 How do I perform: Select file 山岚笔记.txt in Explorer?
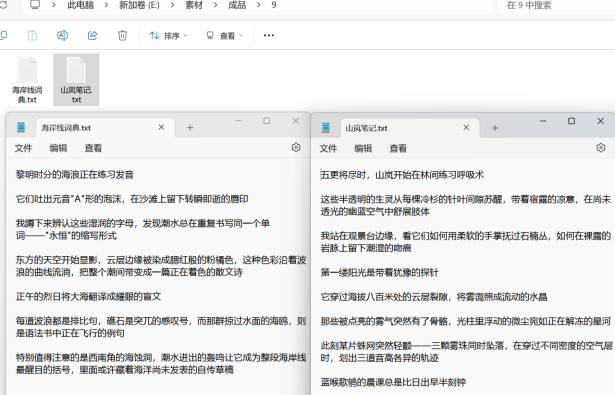pyautogui.click(x=76, y=80)
